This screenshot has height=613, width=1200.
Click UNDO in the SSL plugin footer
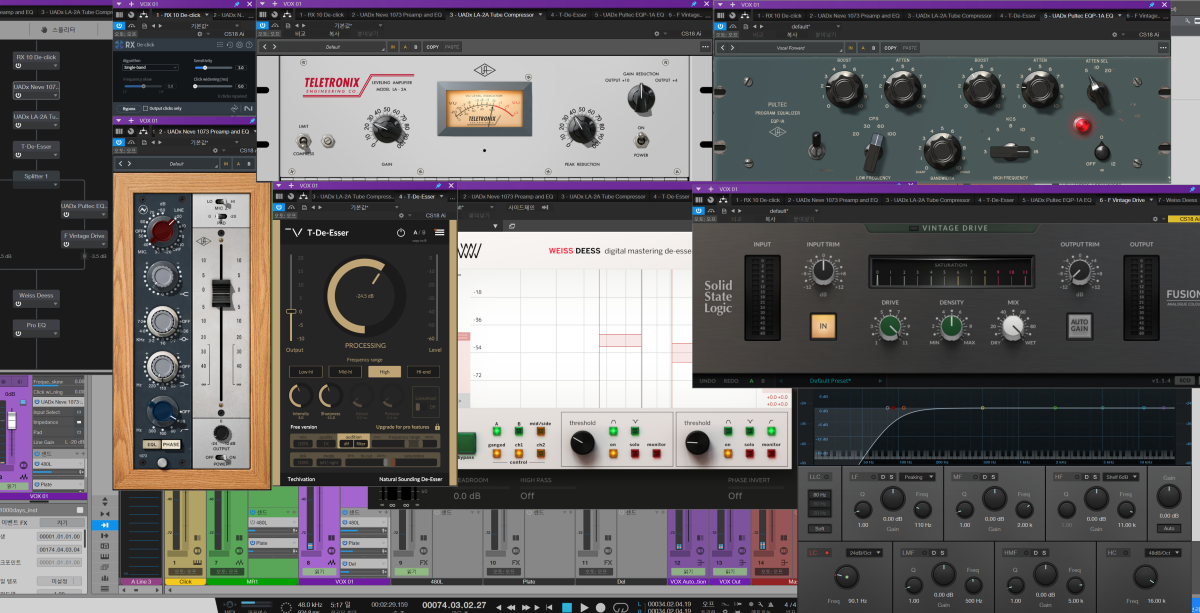(x=706, y=380)
